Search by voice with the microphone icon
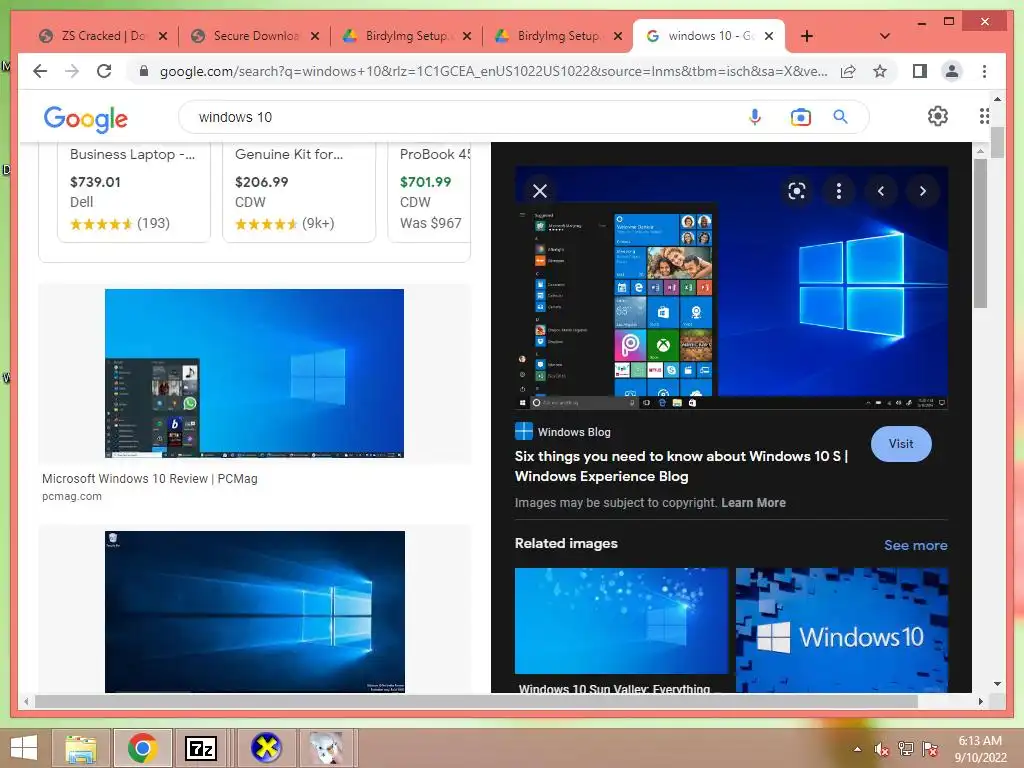Screen dimensions: 1024x768 754,117
